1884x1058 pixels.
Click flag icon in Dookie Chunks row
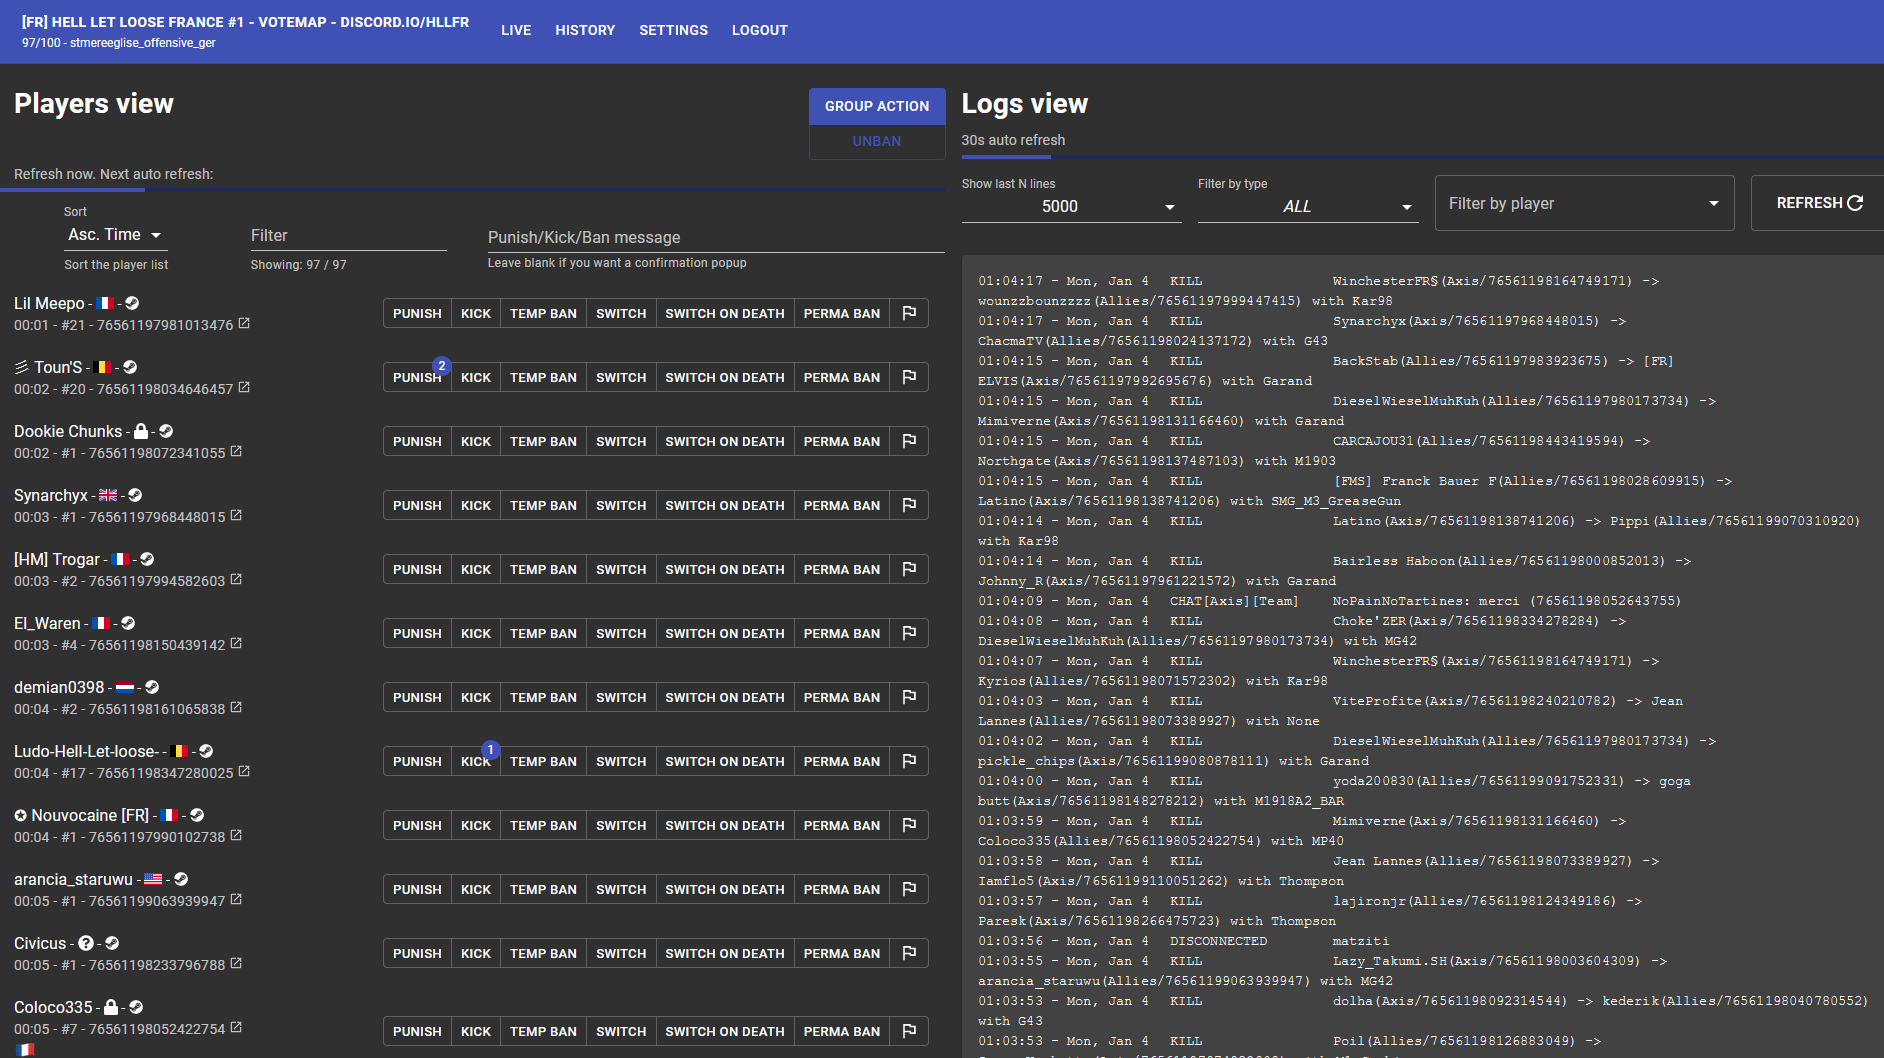click(909, 441)
